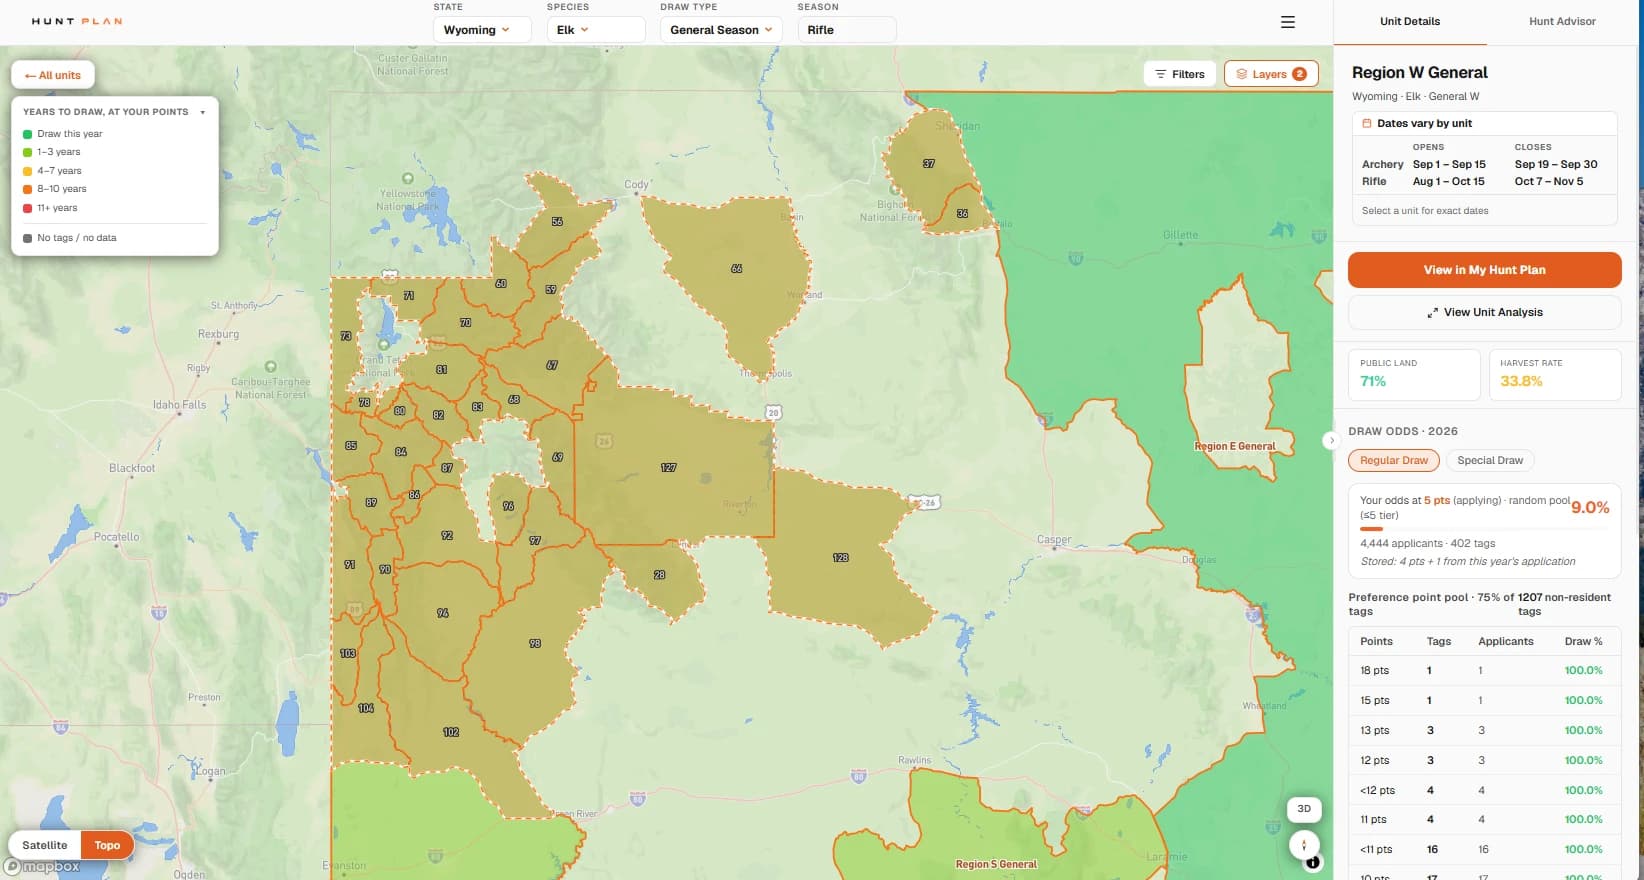Open the Filters panel
The height and width of the screenshot is (880, 1644).
click(x=1180, y=74)
